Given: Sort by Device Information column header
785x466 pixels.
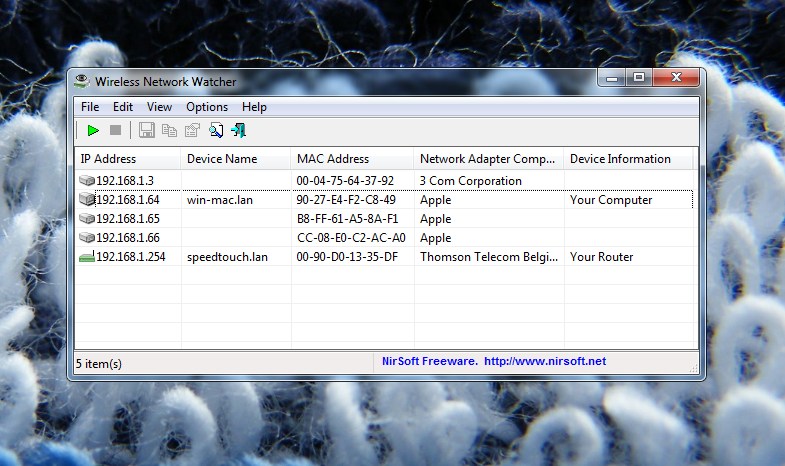Looking at the screenshot, I should coord(628,159).
